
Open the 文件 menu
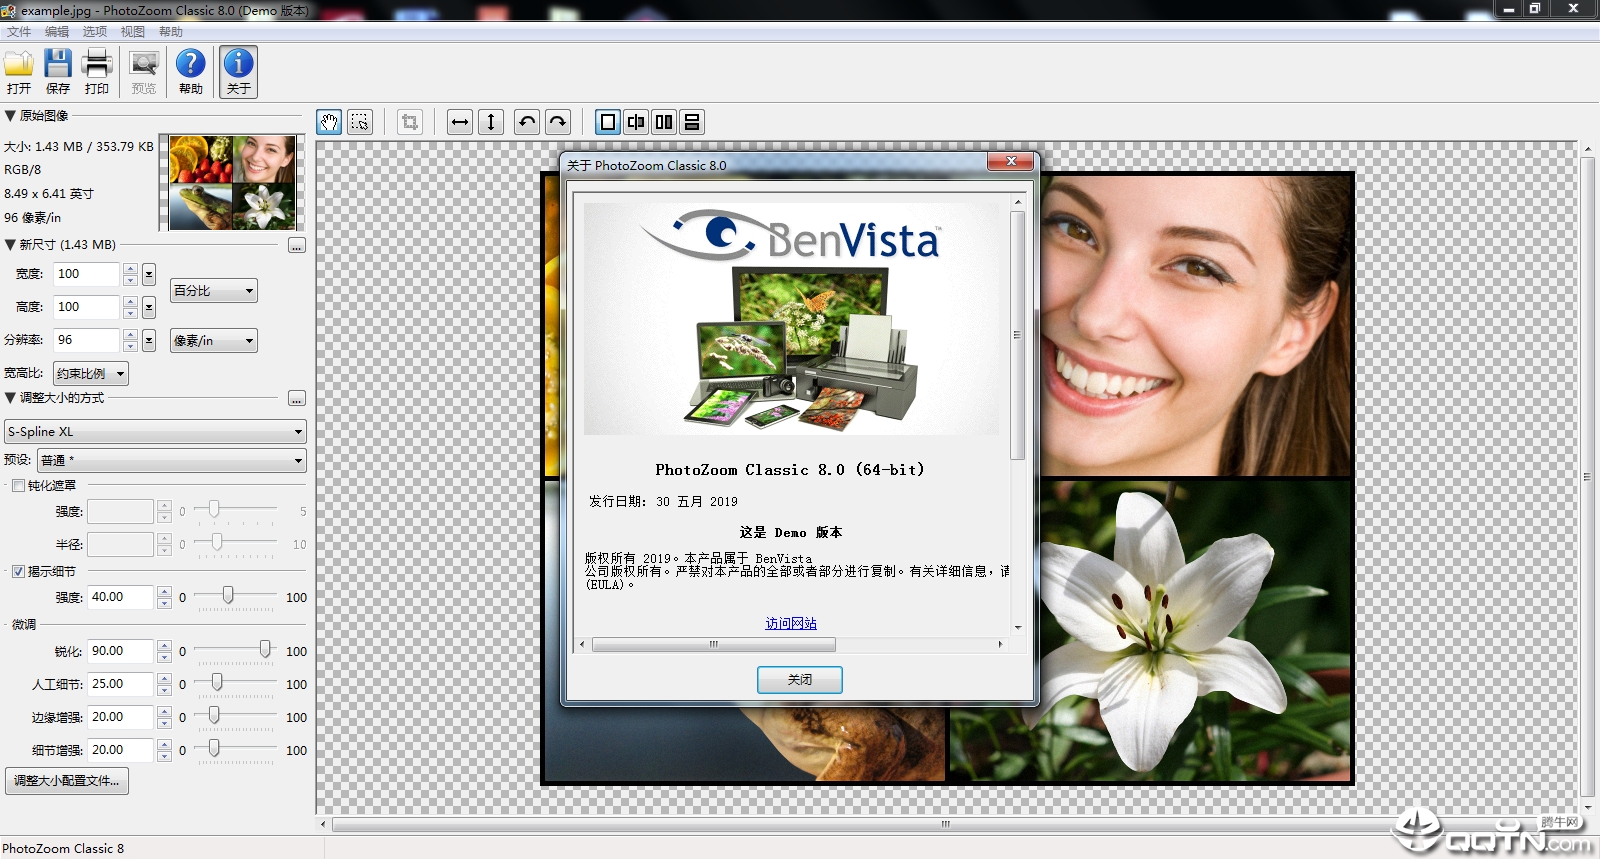click(x=19, y=32)
